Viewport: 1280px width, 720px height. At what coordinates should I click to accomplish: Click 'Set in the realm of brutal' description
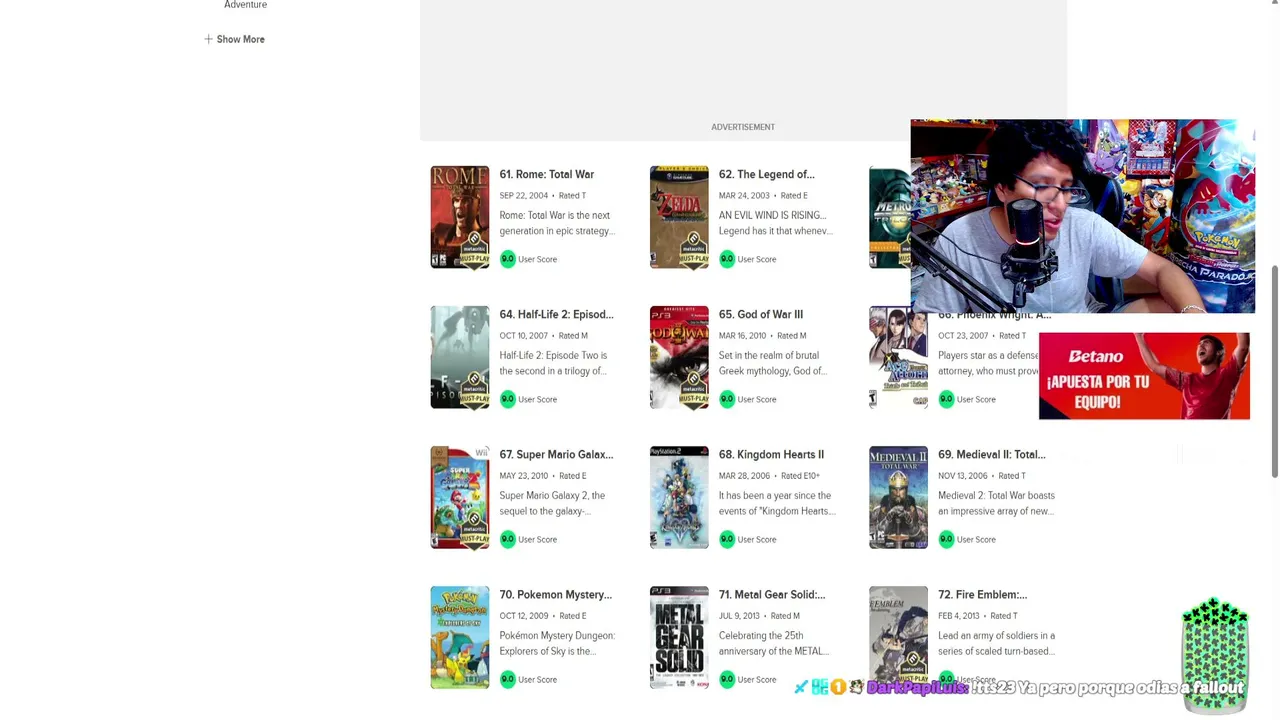(772, 363)
